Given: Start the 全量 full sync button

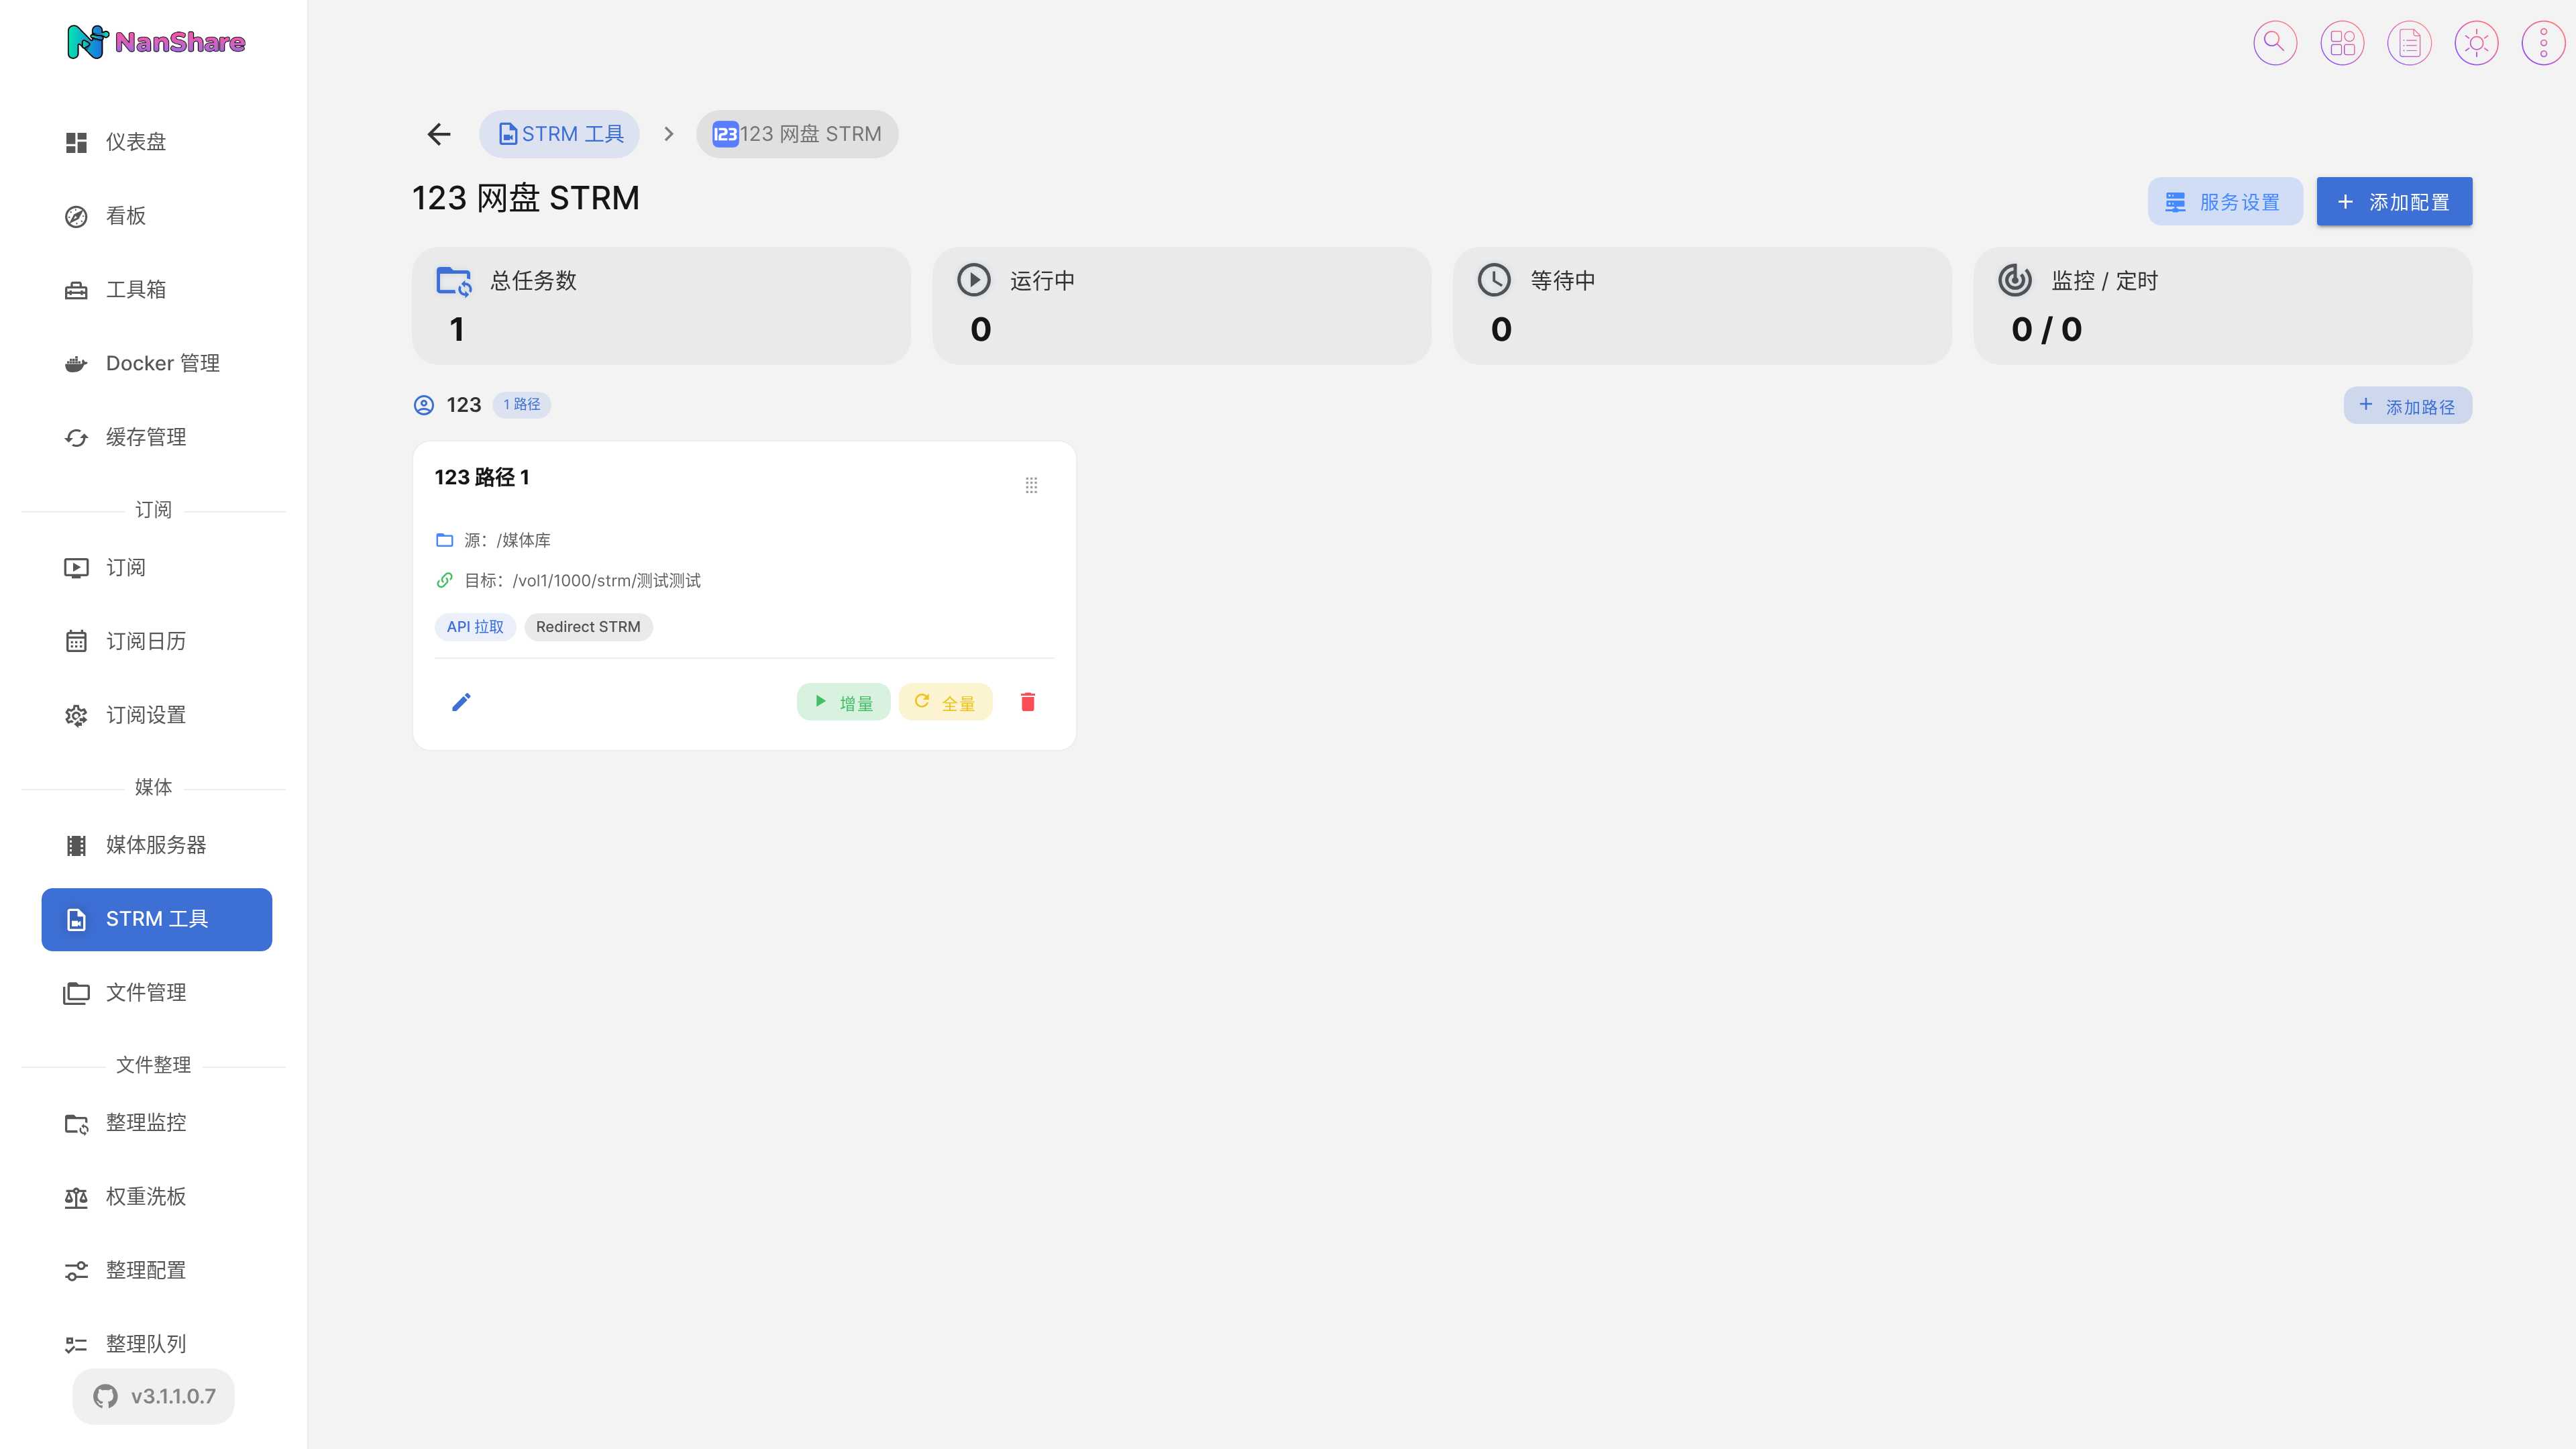Looking at the screenshot, I should [x=945, y=702].
